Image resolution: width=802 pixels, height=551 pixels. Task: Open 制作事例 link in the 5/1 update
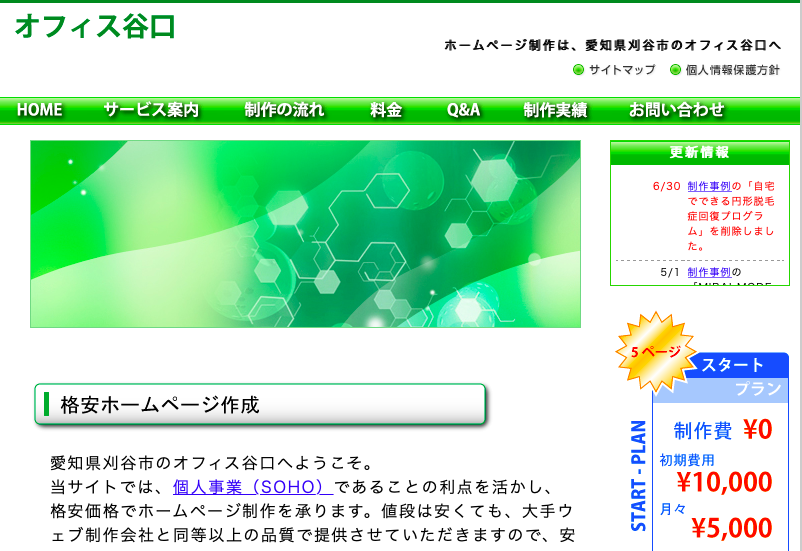709,272
